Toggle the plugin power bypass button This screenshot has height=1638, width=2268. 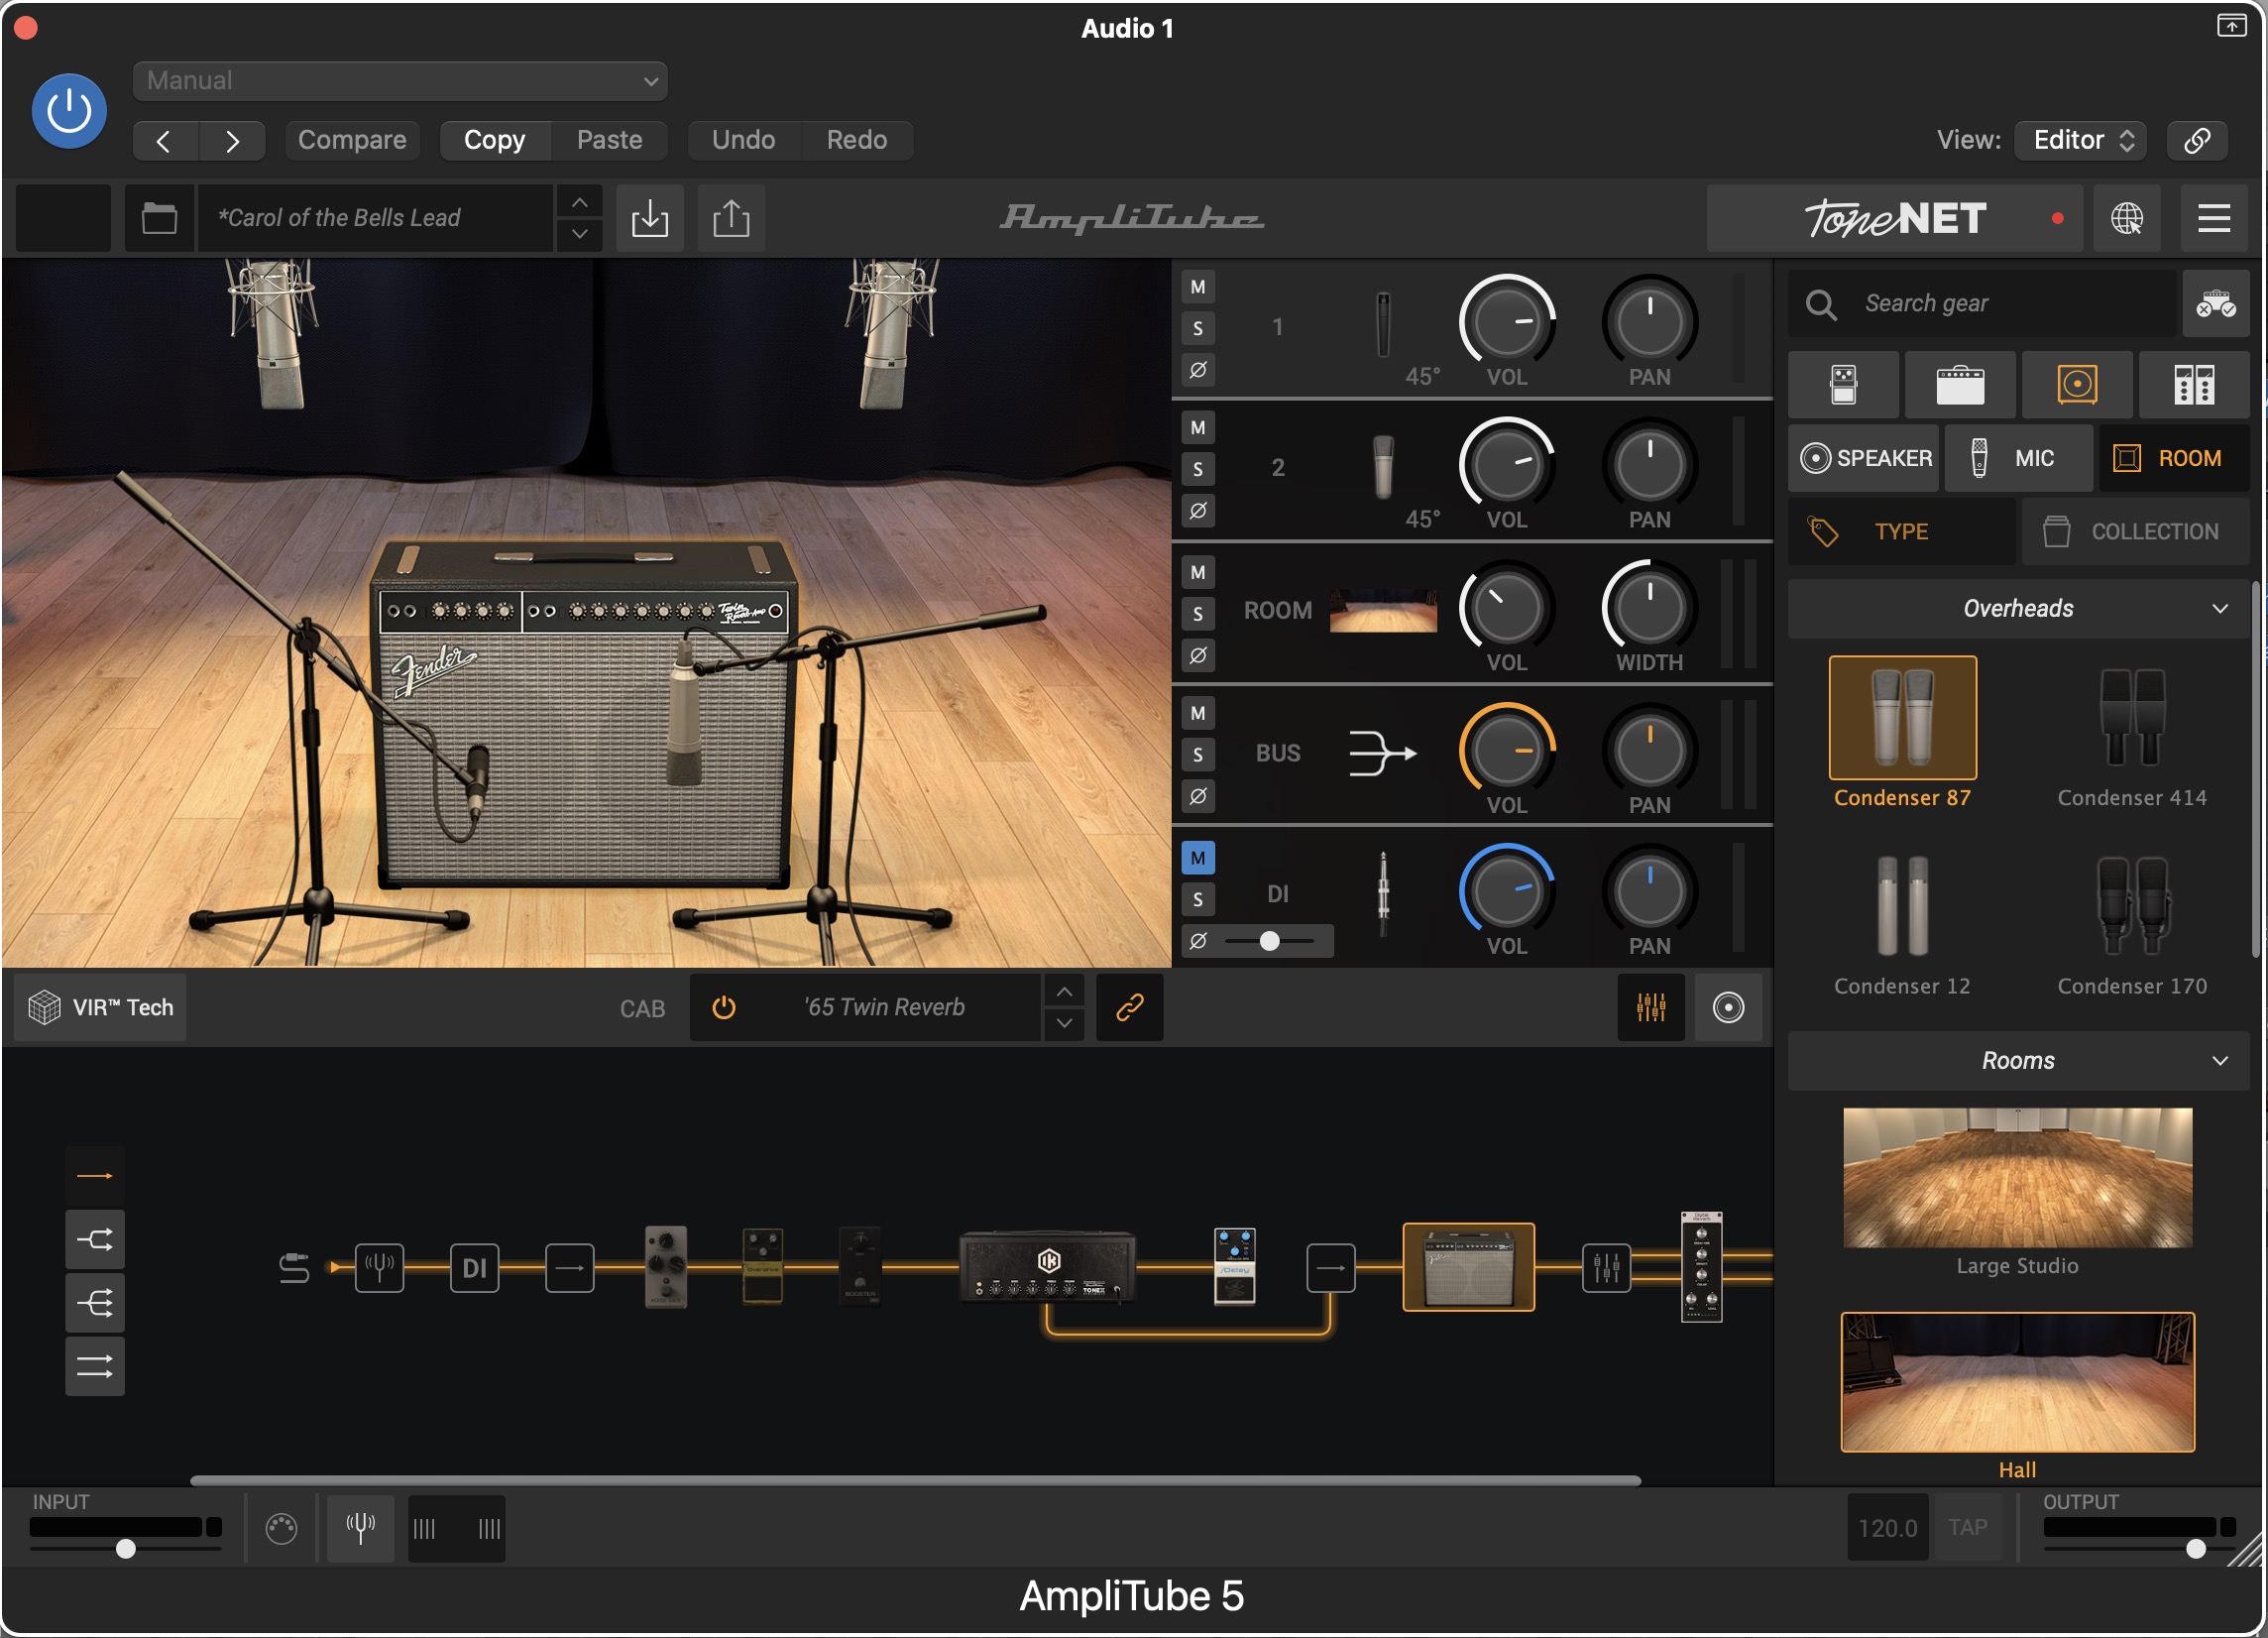[x=69, y=111]
